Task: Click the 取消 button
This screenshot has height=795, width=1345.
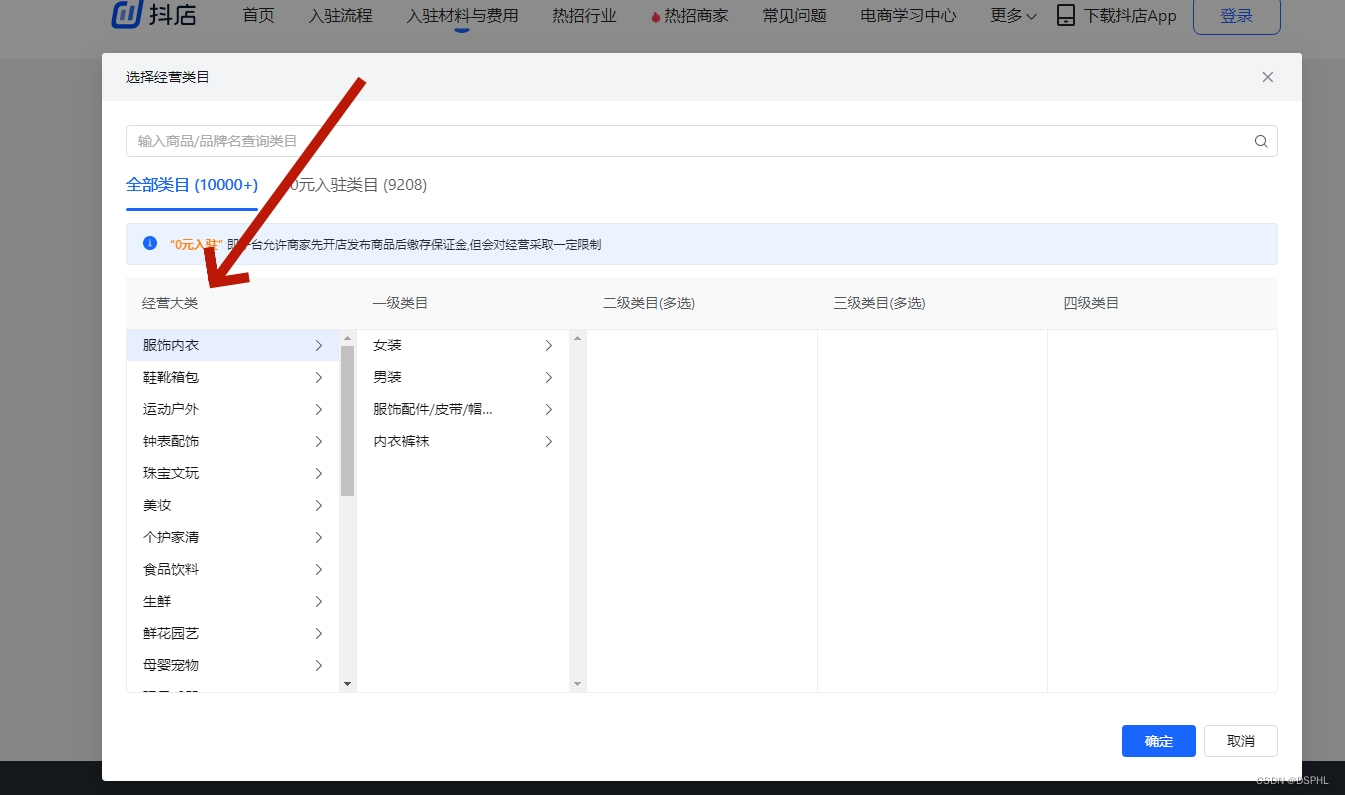Action: (1241, 741)
